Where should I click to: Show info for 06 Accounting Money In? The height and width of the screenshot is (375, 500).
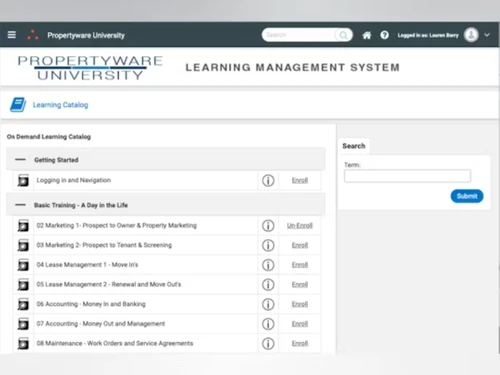pyautogui.click(x=268, y=304)
